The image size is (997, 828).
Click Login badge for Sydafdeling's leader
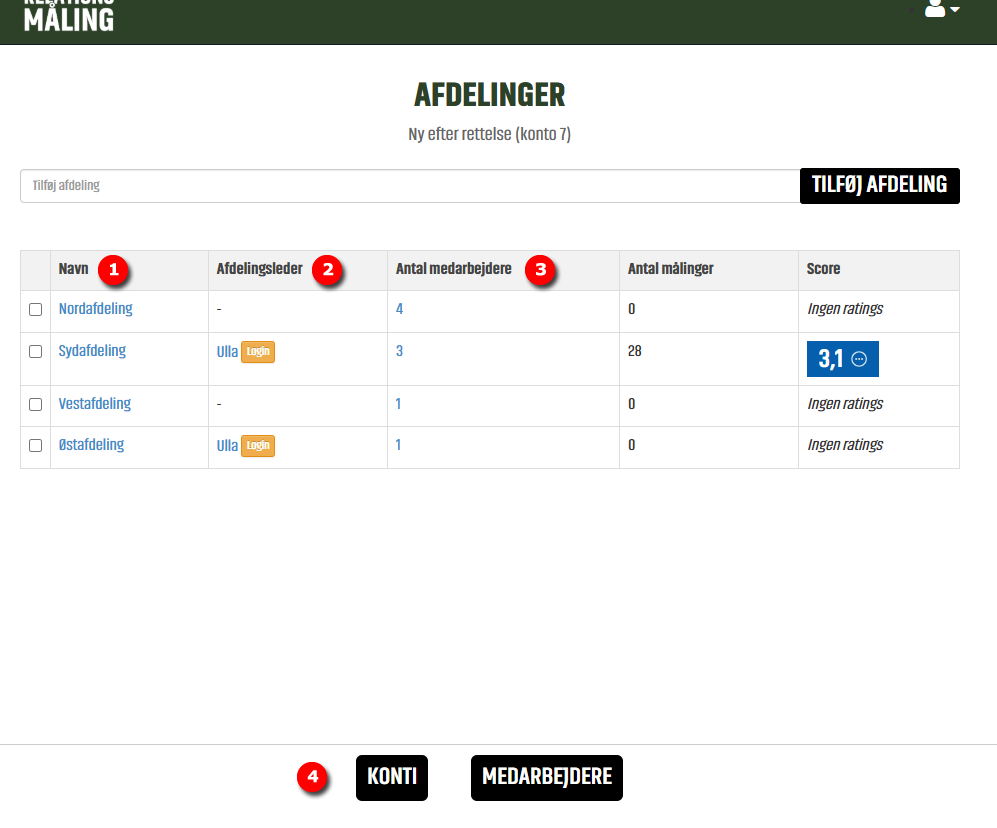coord(258,352)
